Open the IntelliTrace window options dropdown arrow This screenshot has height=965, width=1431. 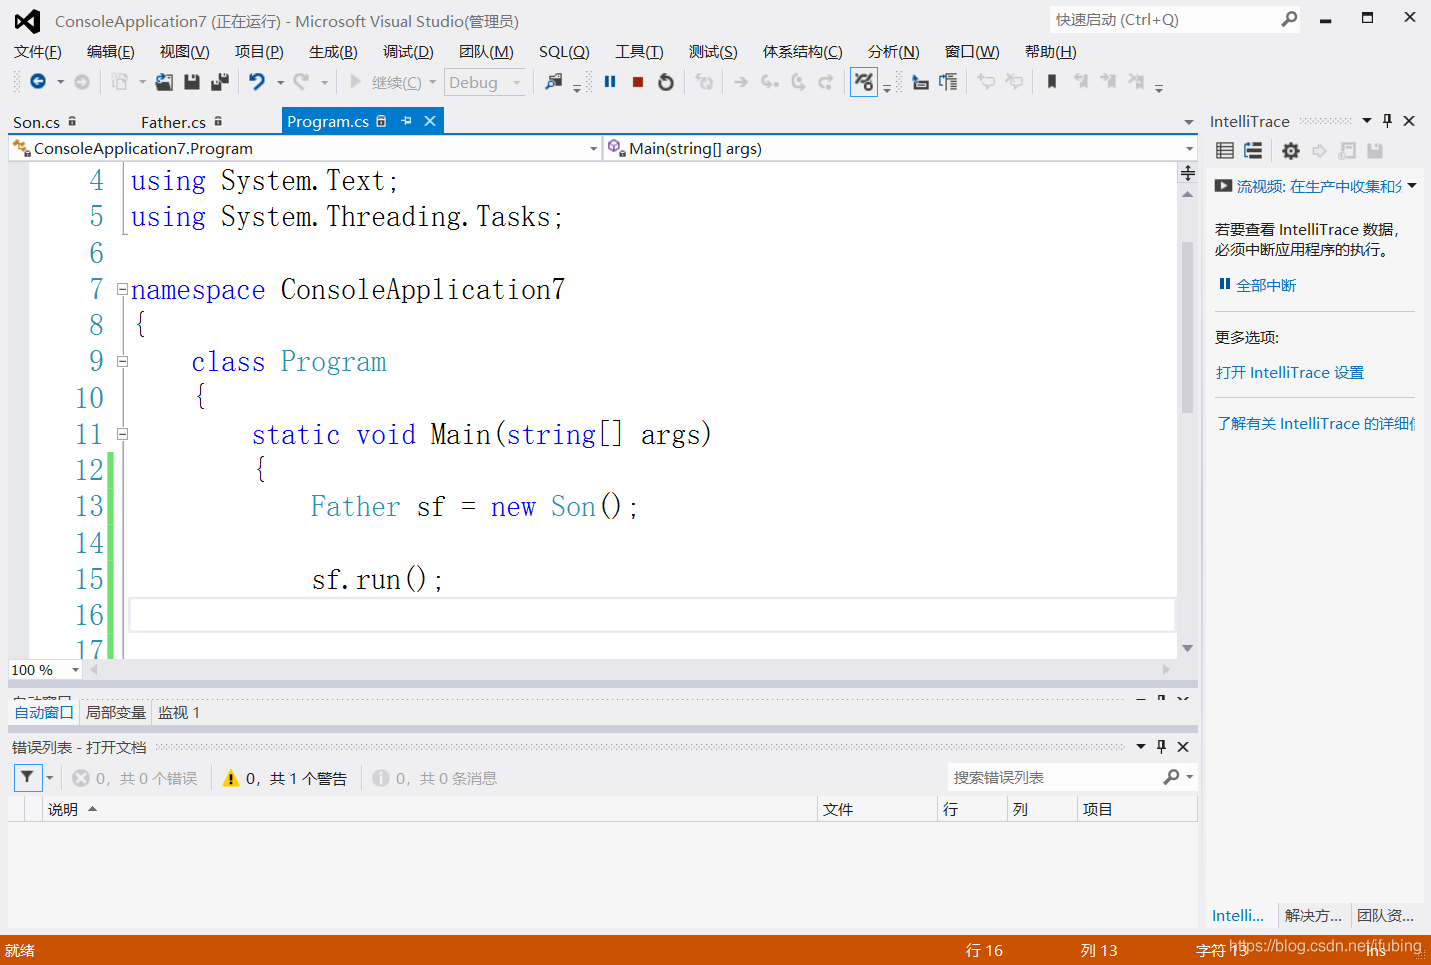1367,121
